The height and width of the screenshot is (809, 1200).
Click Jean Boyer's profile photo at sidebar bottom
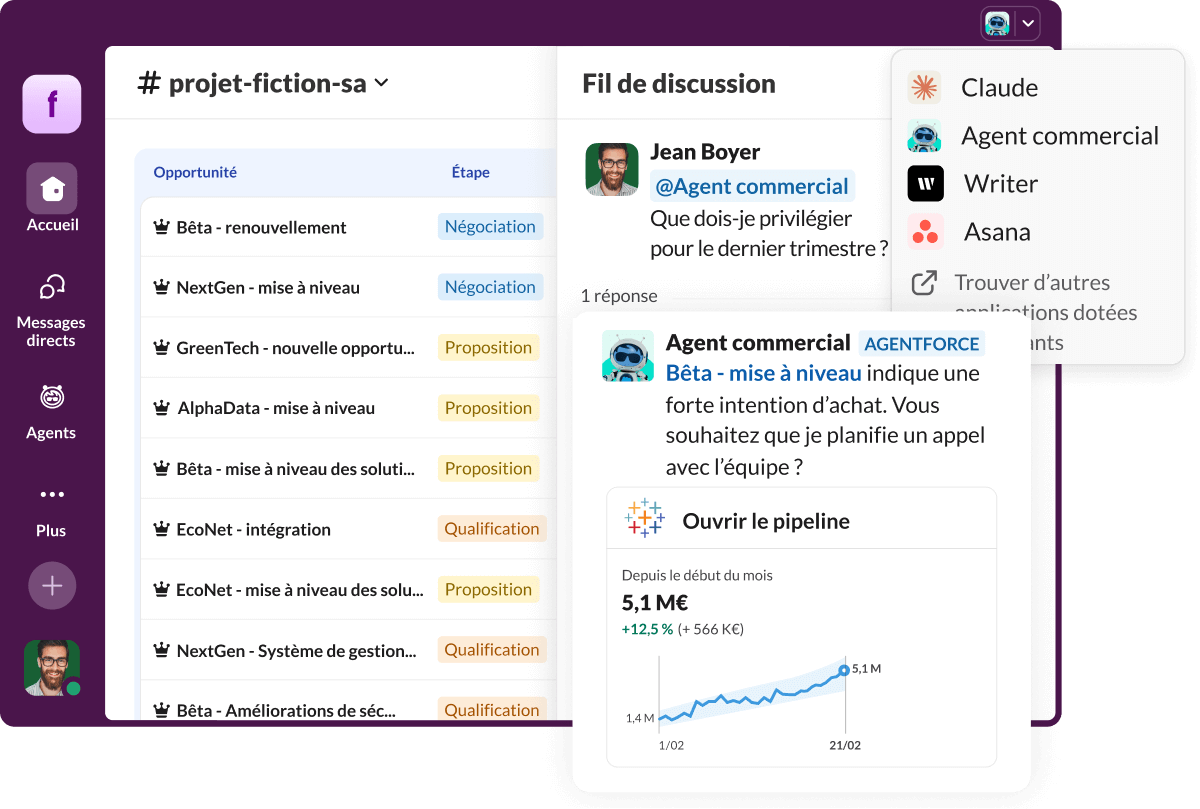(x=51, y=666)
